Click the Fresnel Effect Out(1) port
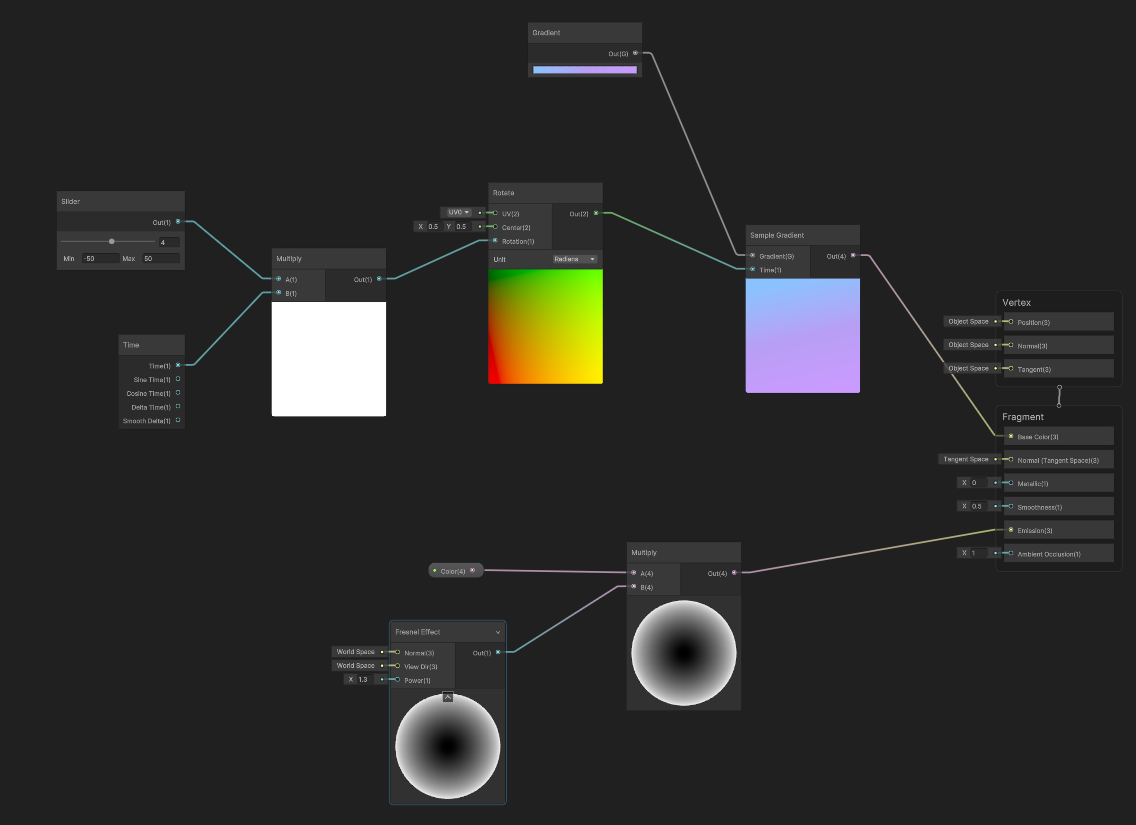 [x=498, y=652]
